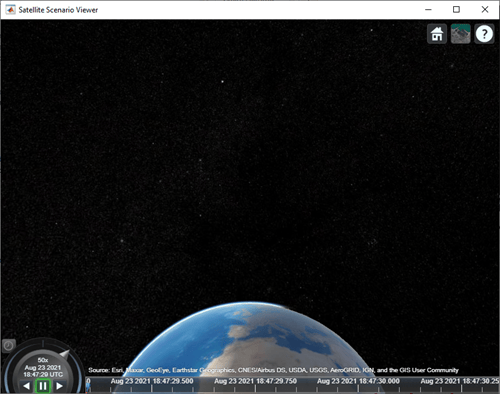
Task: Maximize the Satellite Scenario Viewer window
Action: pyautogui.click(x=456, y=10)
